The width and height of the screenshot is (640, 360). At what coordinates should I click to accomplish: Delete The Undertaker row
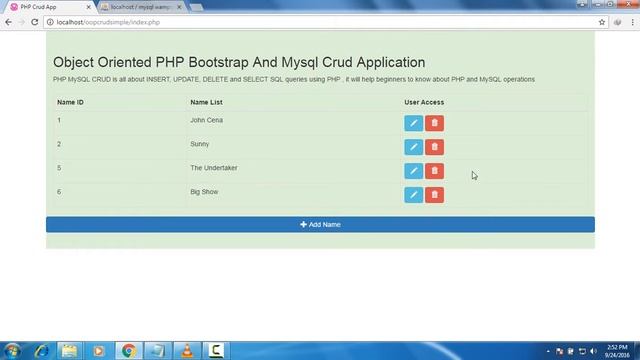click(x=434, y=171)
